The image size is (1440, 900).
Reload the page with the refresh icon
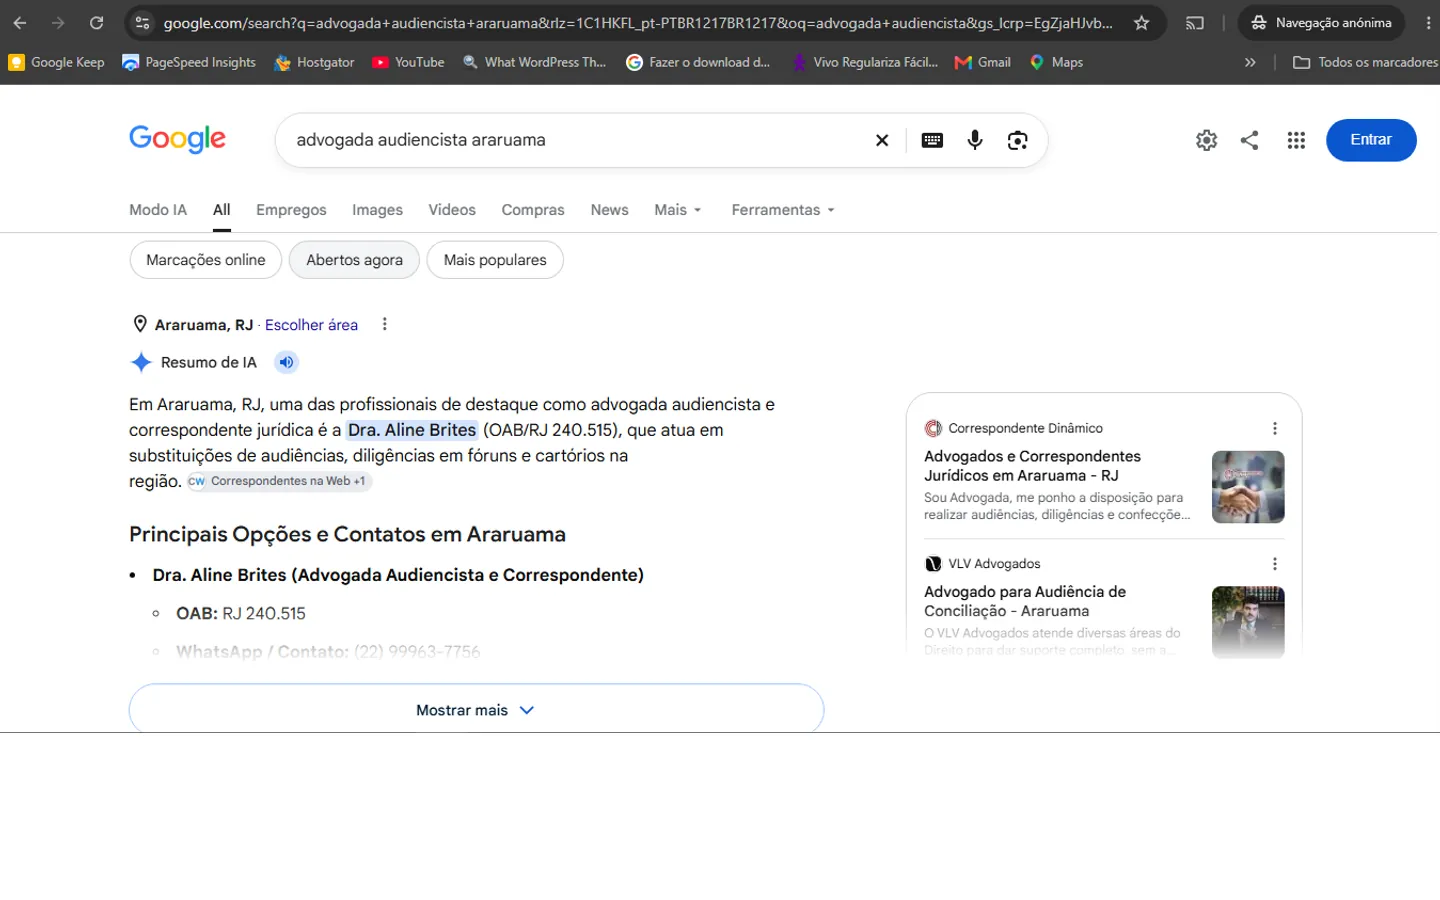[96, 23]
